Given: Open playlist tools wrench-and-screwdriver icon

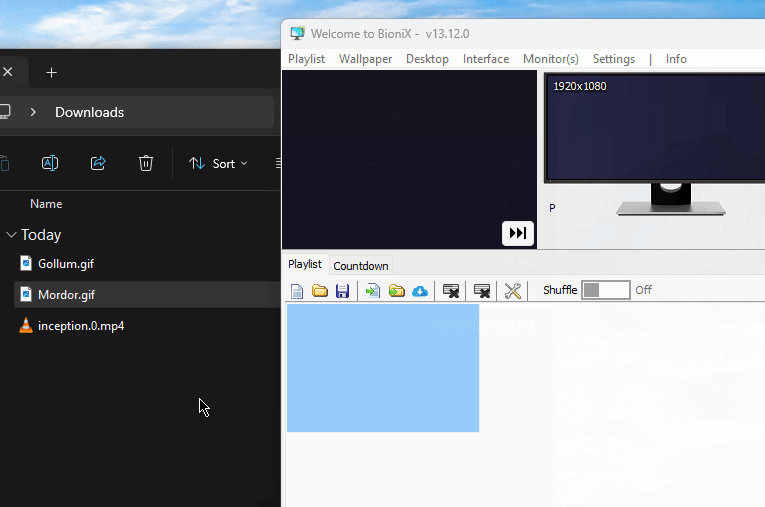Looking at the screenshot, I should click(513, 291).
